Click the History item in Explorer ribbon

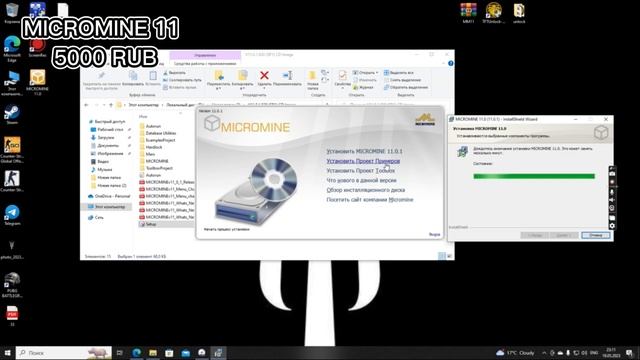pos(362,87)
